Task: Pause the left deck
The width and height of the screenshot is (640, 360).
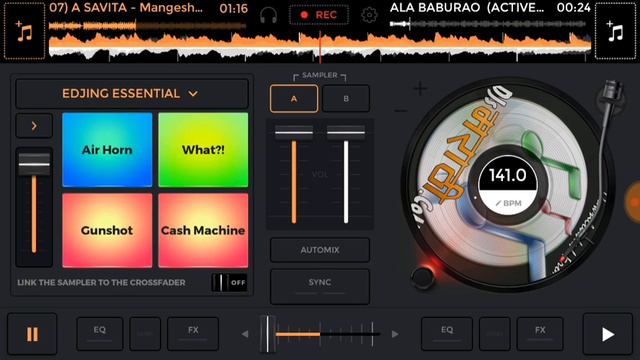Action: pyautogui.click(x=32, y=334)
